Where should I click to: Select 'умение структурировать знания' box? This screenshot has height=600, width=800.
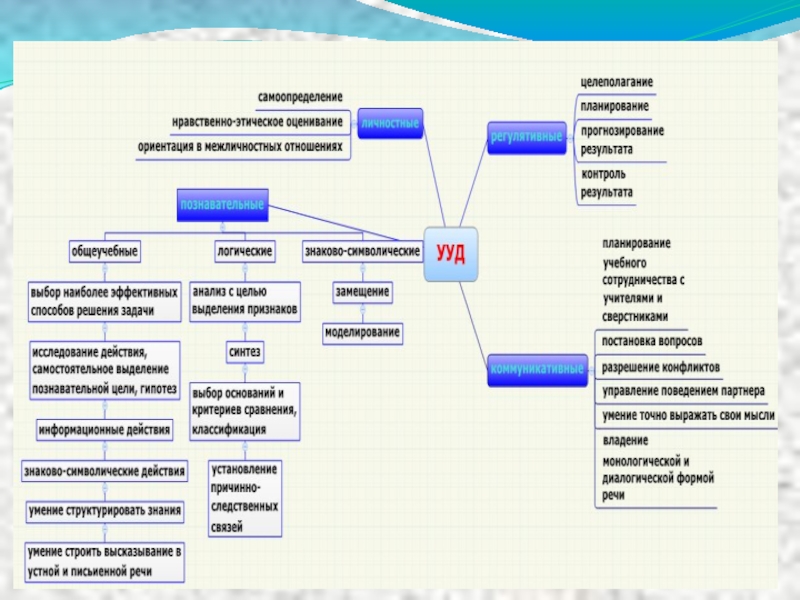(105, 511)
